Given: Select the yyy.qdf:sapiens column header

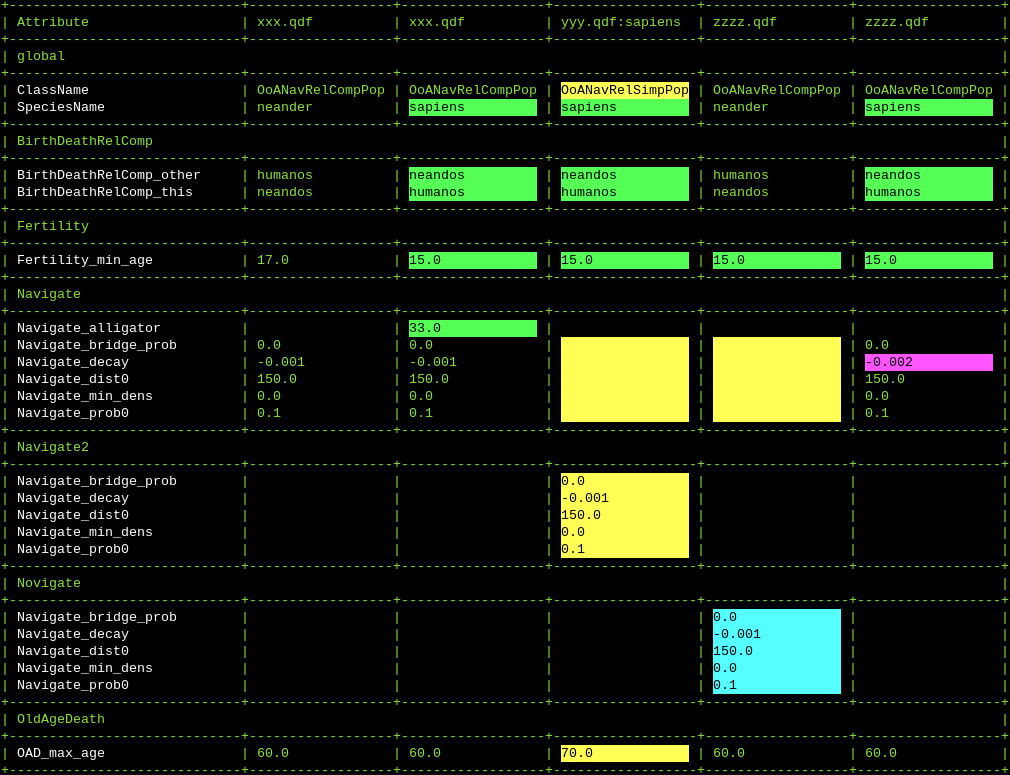Looking at the screenshot, I should tap(620, 22).
